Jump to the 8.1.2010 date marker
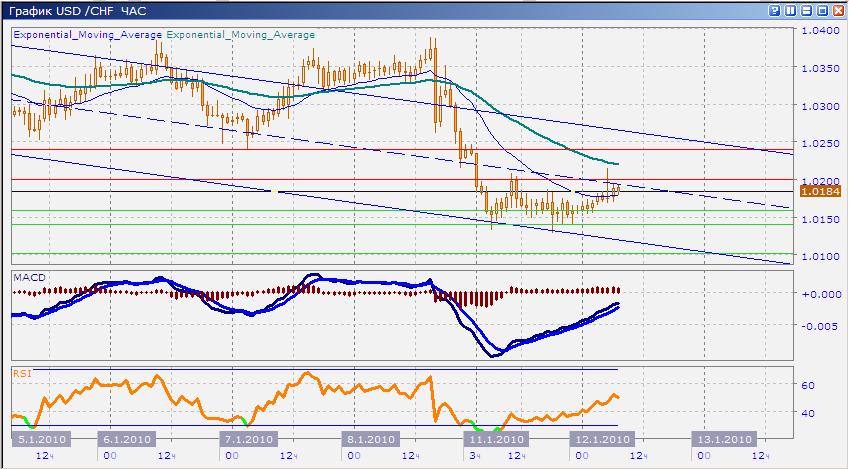849x469 pixels. point(370,439)
